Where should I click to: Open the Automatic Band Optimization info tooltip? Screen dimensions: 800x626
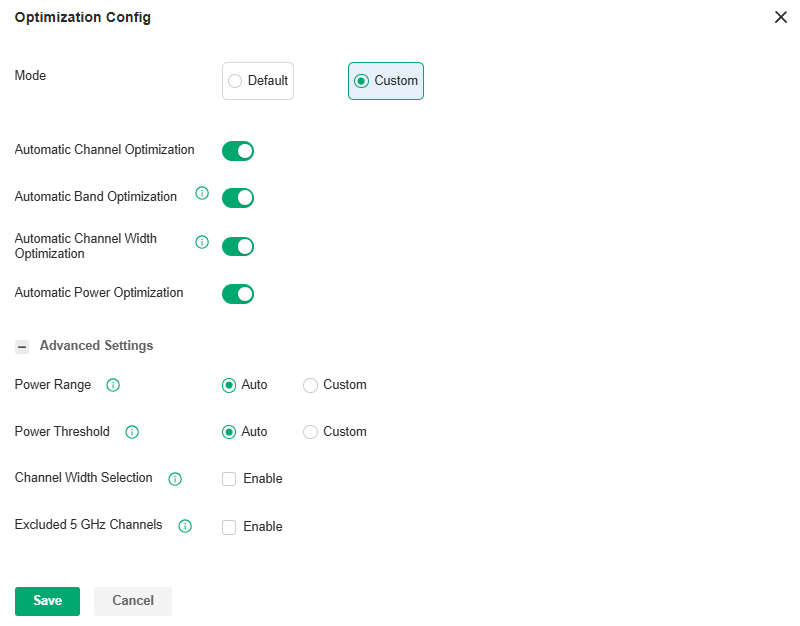point(202,193)
